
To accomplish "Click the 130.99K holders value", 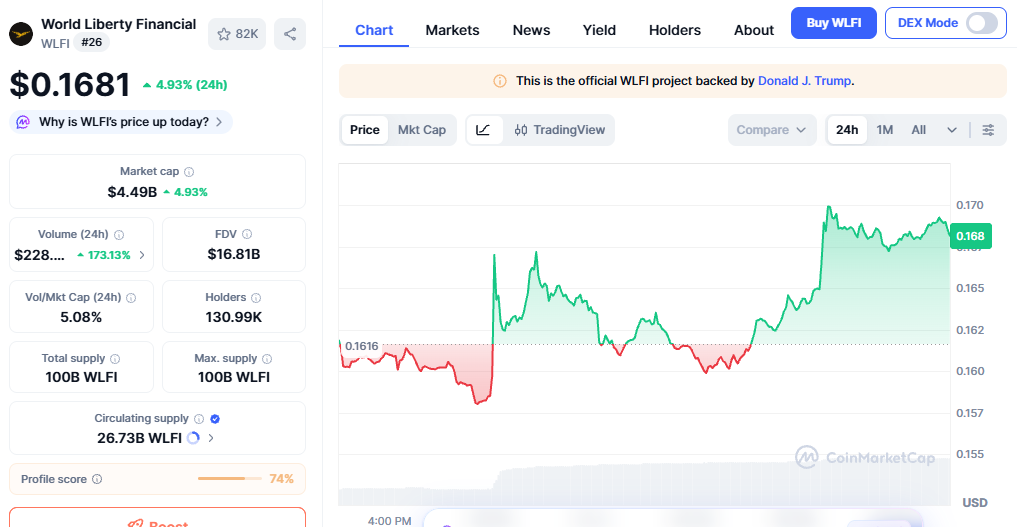I will [x=233, y=317].
